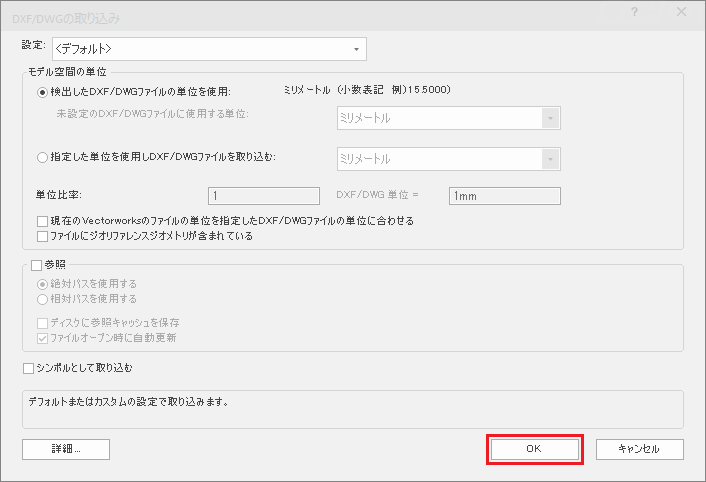The height and width of the screenshot is (482, 706).
Task: Click the DXF/DWG 単位 1mm field
Action: click(x=504, y=196)
